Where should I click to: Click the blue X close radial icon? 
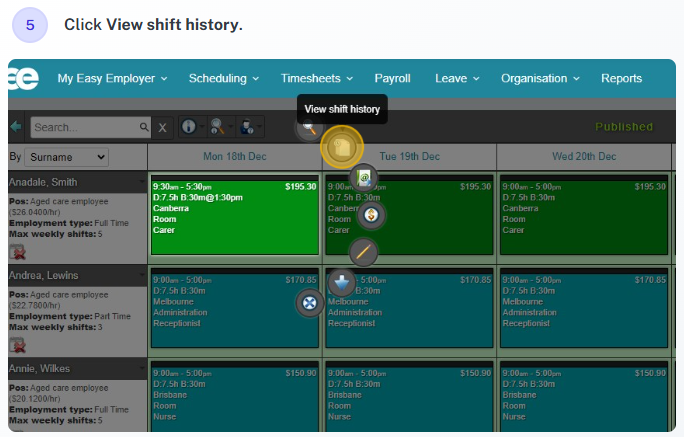click(309, 303)
